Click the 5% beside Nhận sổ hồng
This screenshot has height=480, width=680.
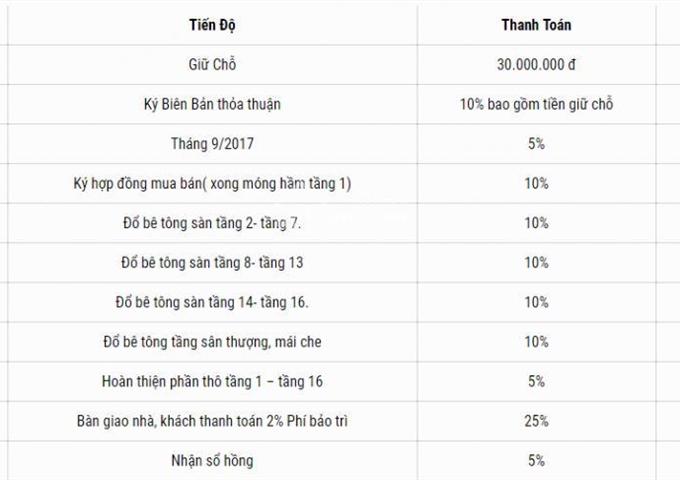(535, 460)
